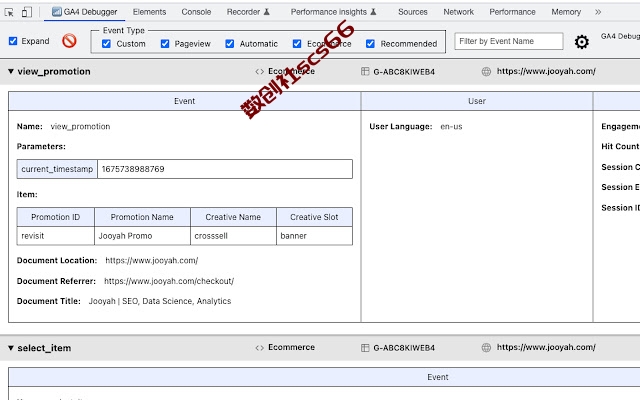Toggle the device toolbar icon

click(x=27, y=12)
